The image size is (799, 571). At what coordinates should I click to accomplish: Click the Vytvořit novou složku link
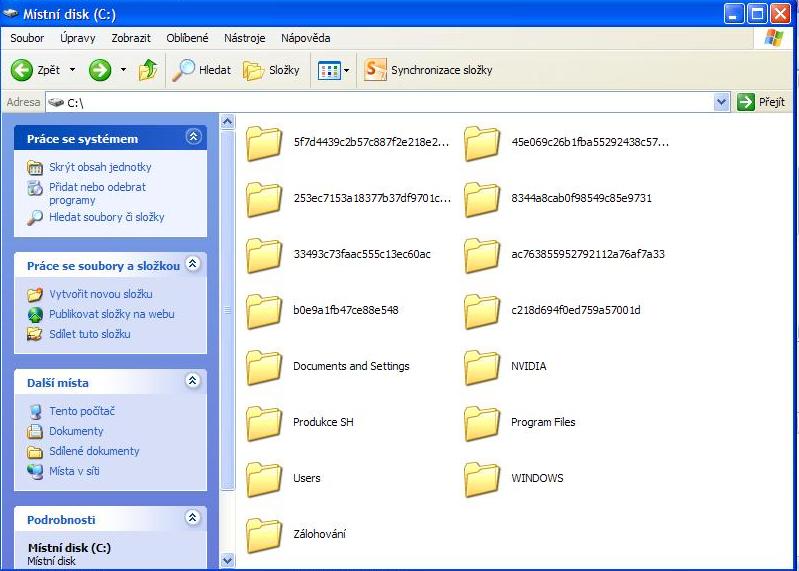100,294
